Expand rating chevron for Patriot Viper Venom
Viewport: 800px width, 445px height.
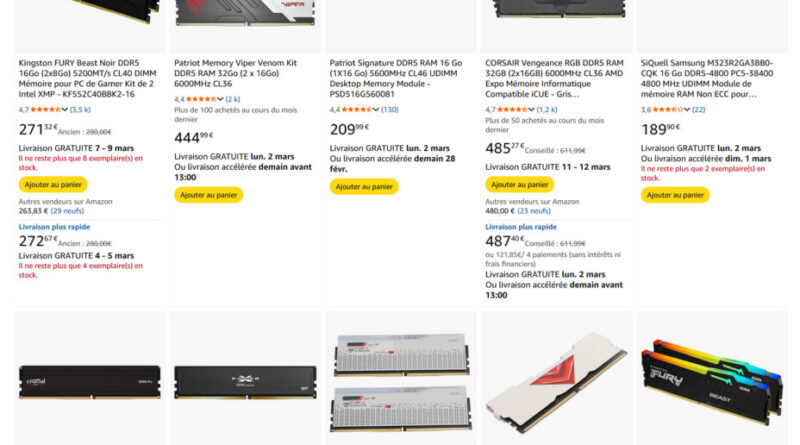pos(221,99)
